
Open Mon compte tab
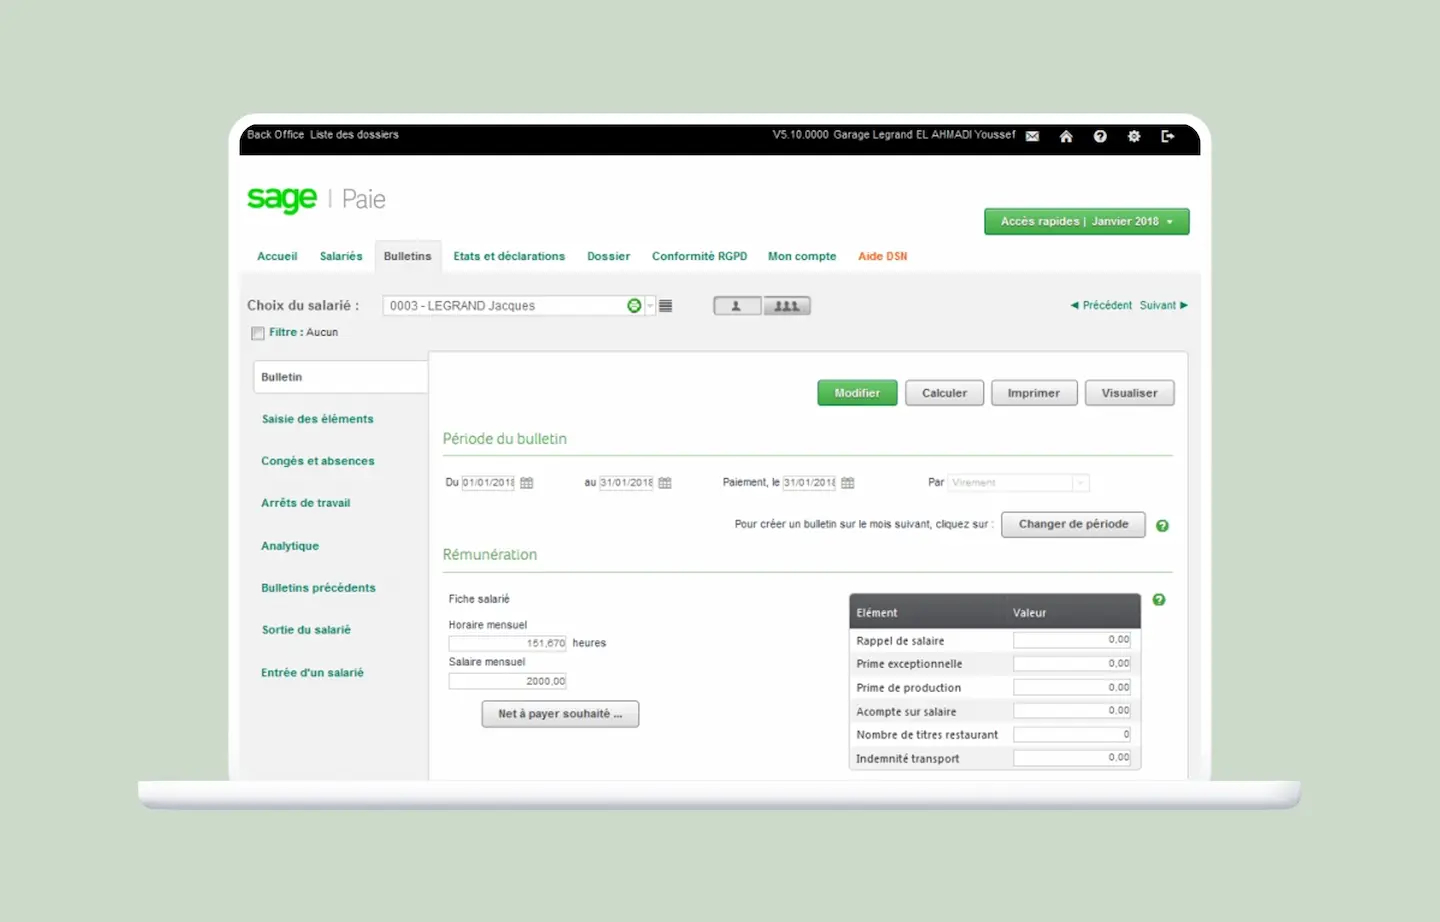point(802,257)
